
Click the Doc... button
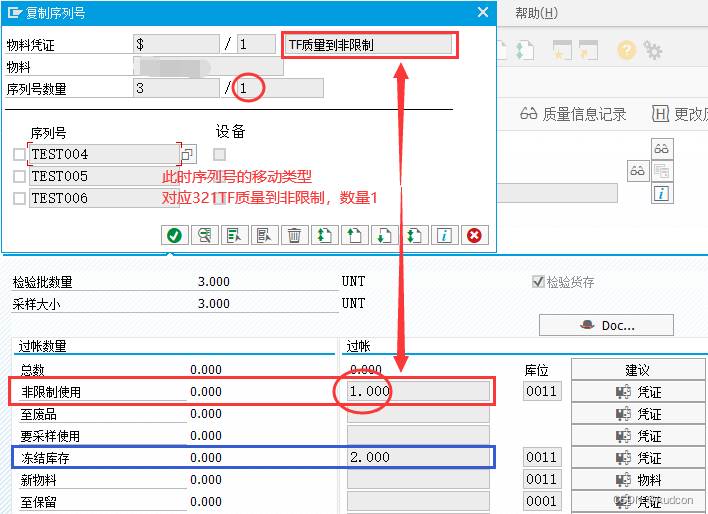[606, 325]
